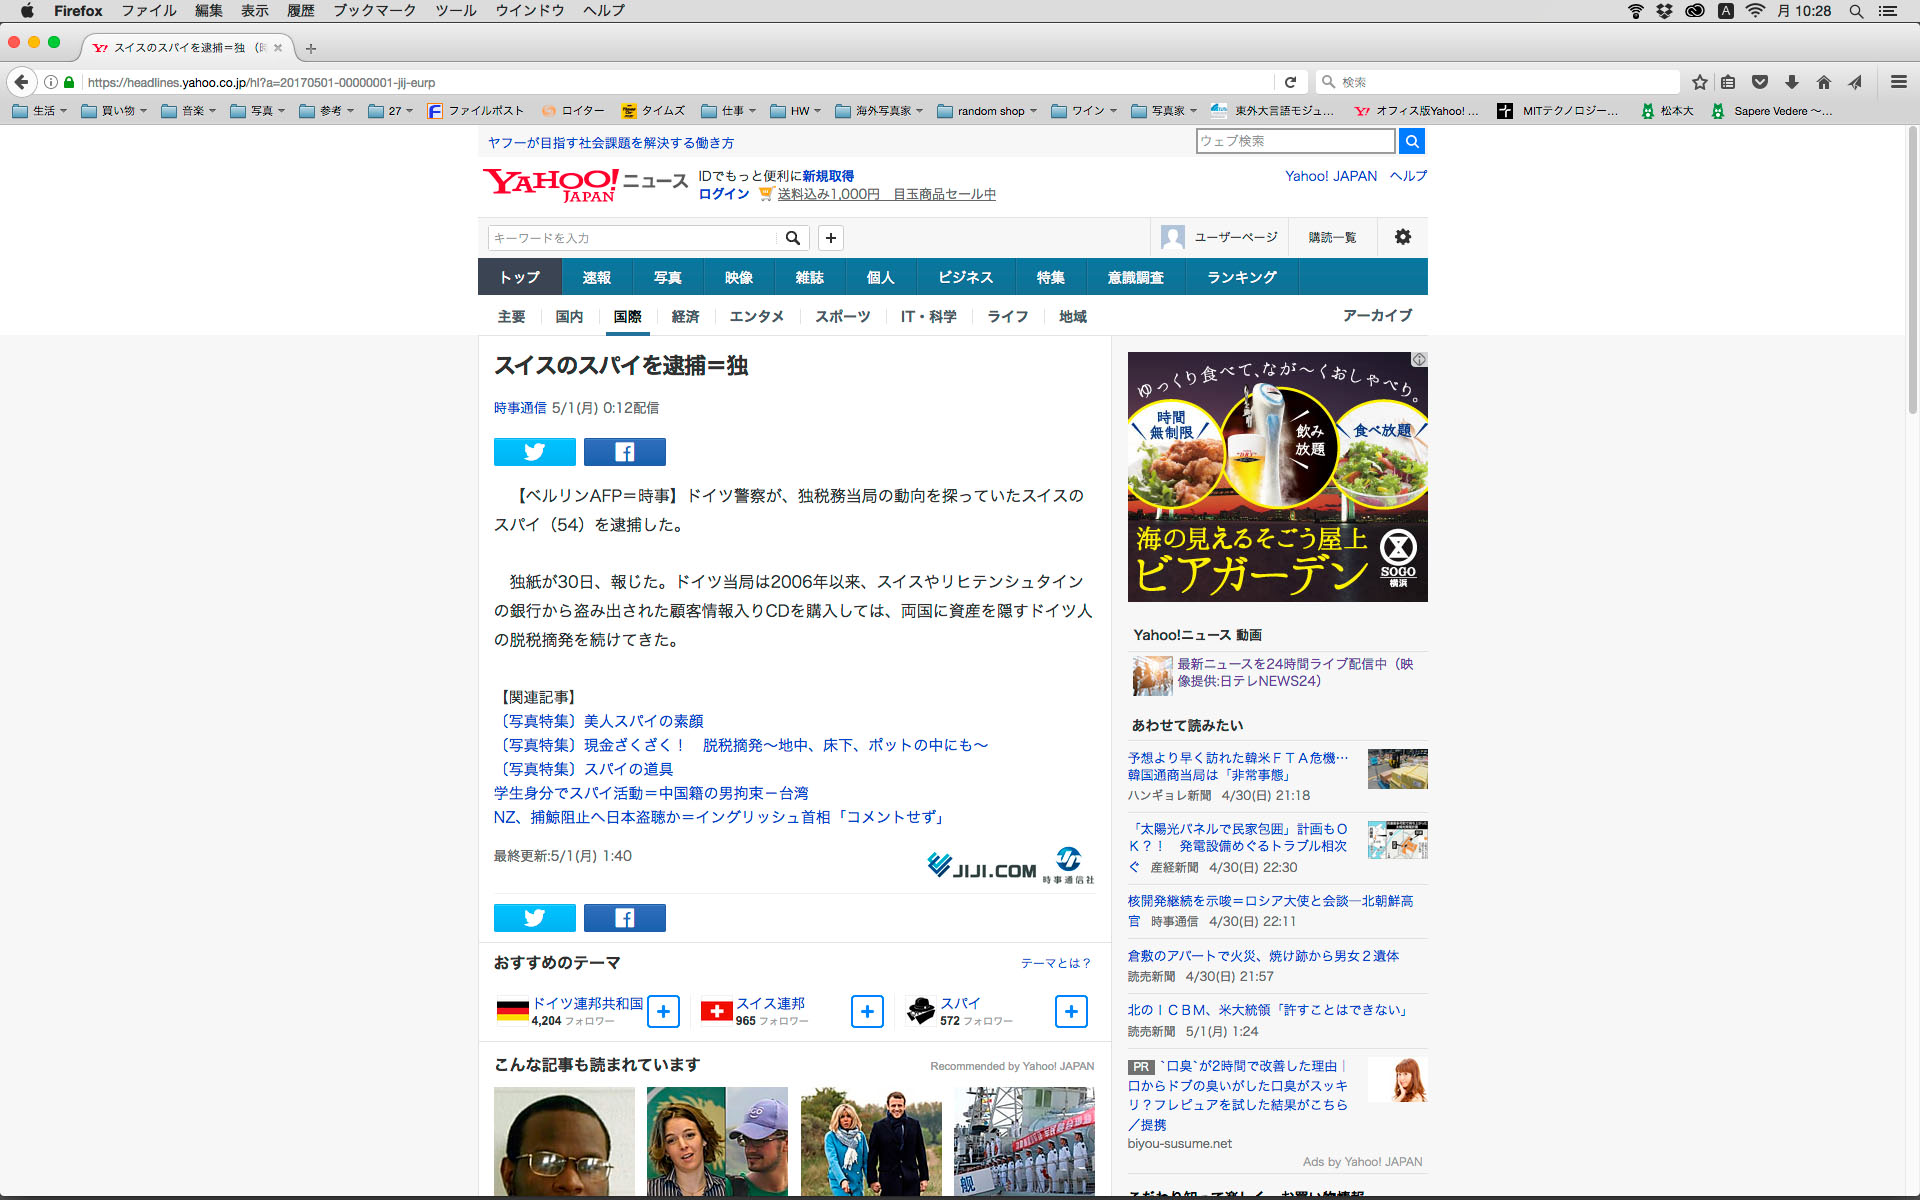The height and width of the screenshot is (1200, 1920).
Task: Click the Firefox back arrow button
Action: click(21, 82)
